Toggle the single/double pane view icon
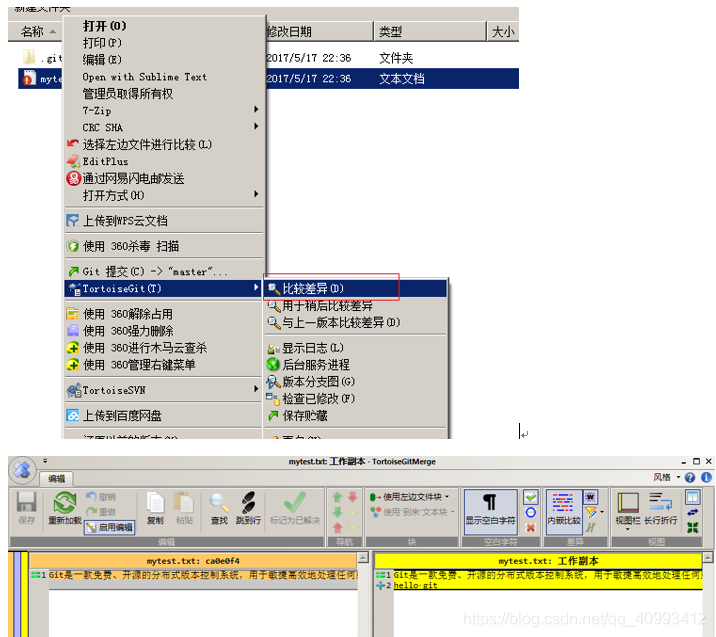Image resolution: width=716 pixels, height=637 pixels. [x=693, y=497]
